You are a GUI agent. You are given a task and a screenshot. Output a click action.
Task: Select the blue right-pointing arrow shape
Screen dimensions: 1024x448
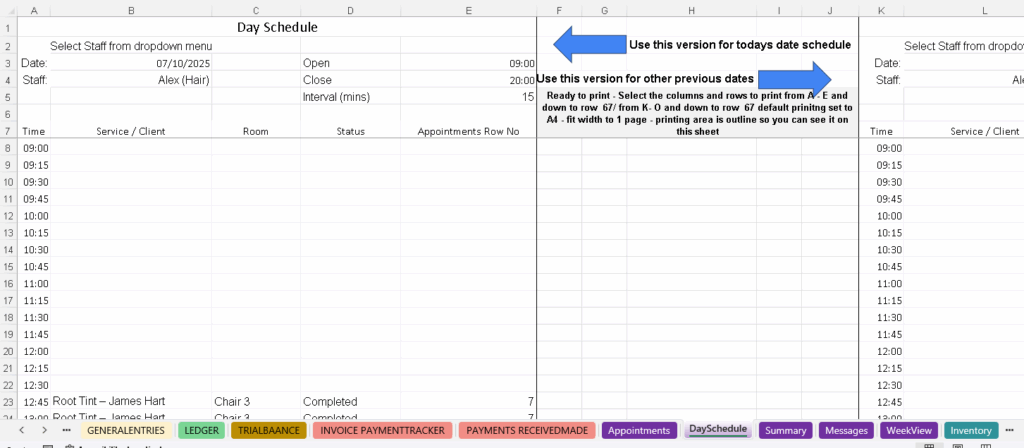(x=795, y=79)
